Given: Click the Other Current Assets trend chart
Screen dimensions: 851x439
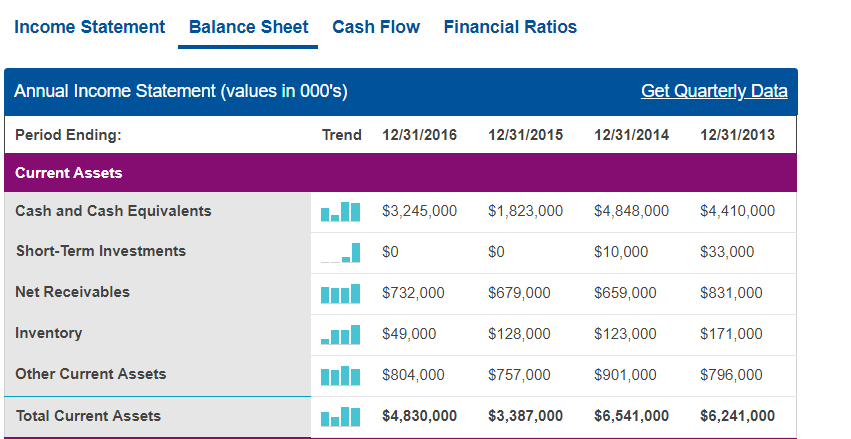Looking at the screenshot, I should [x=340, y=376].
